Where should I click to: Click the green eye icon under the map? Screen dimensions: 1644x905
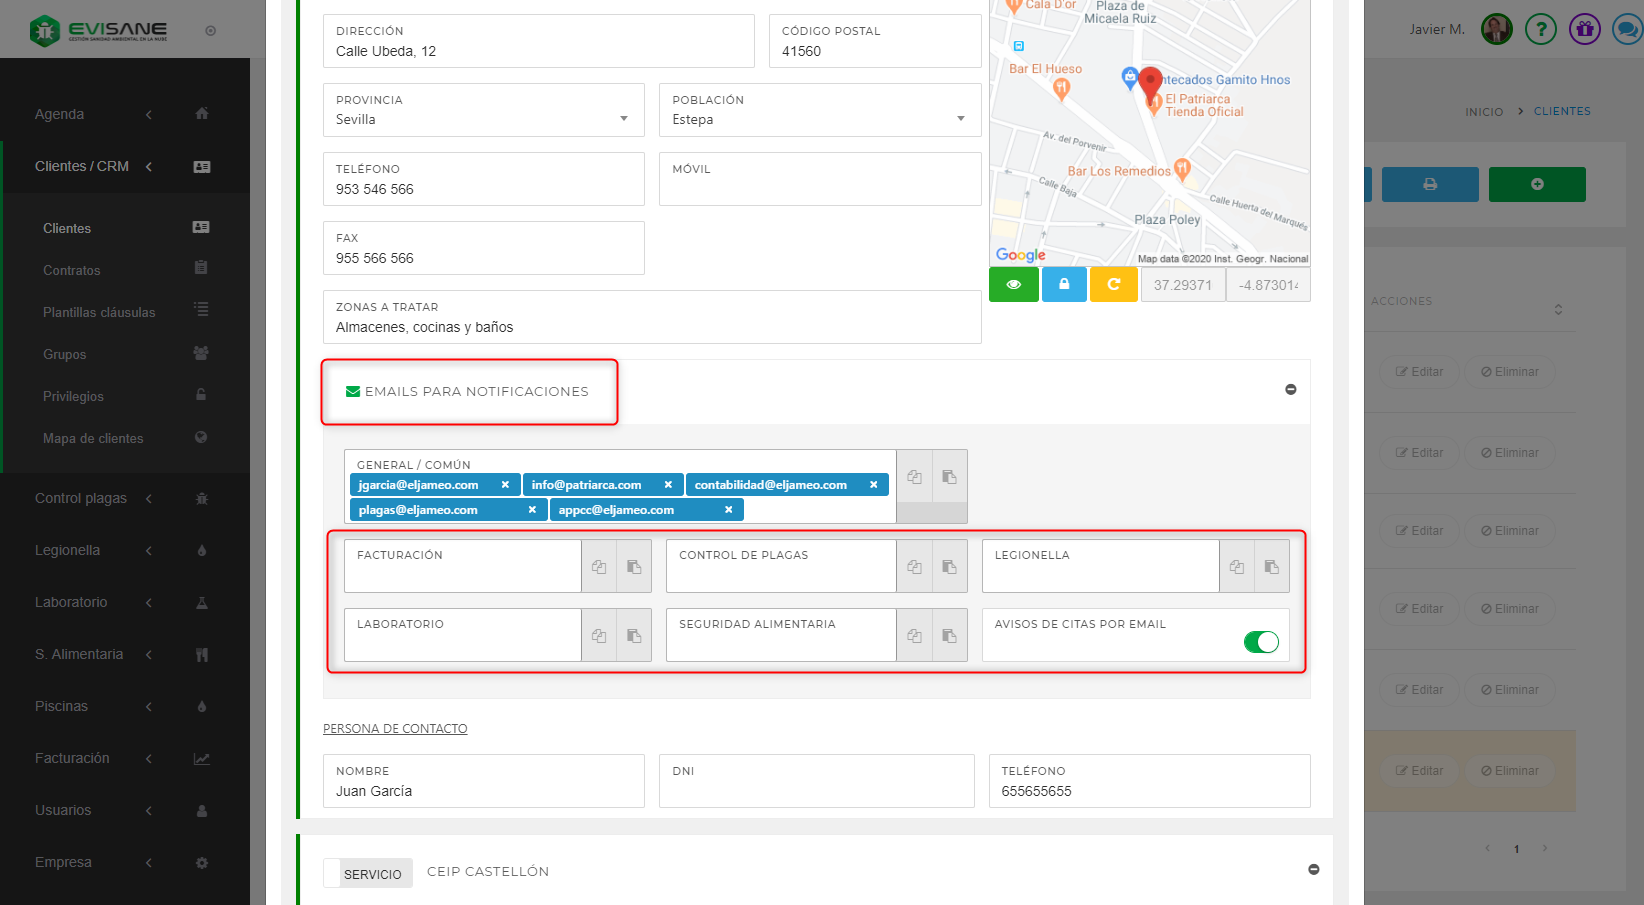[x=1013, y=285]
